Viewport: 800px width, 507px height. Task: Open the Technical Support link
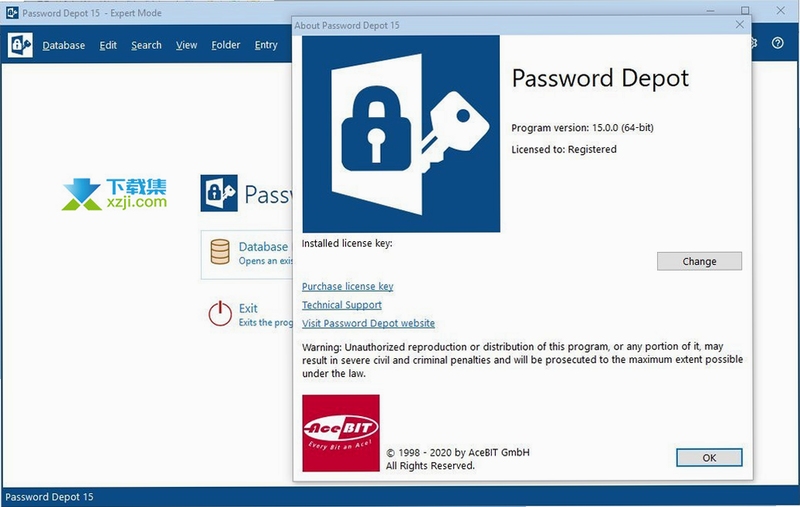(342, 305)
